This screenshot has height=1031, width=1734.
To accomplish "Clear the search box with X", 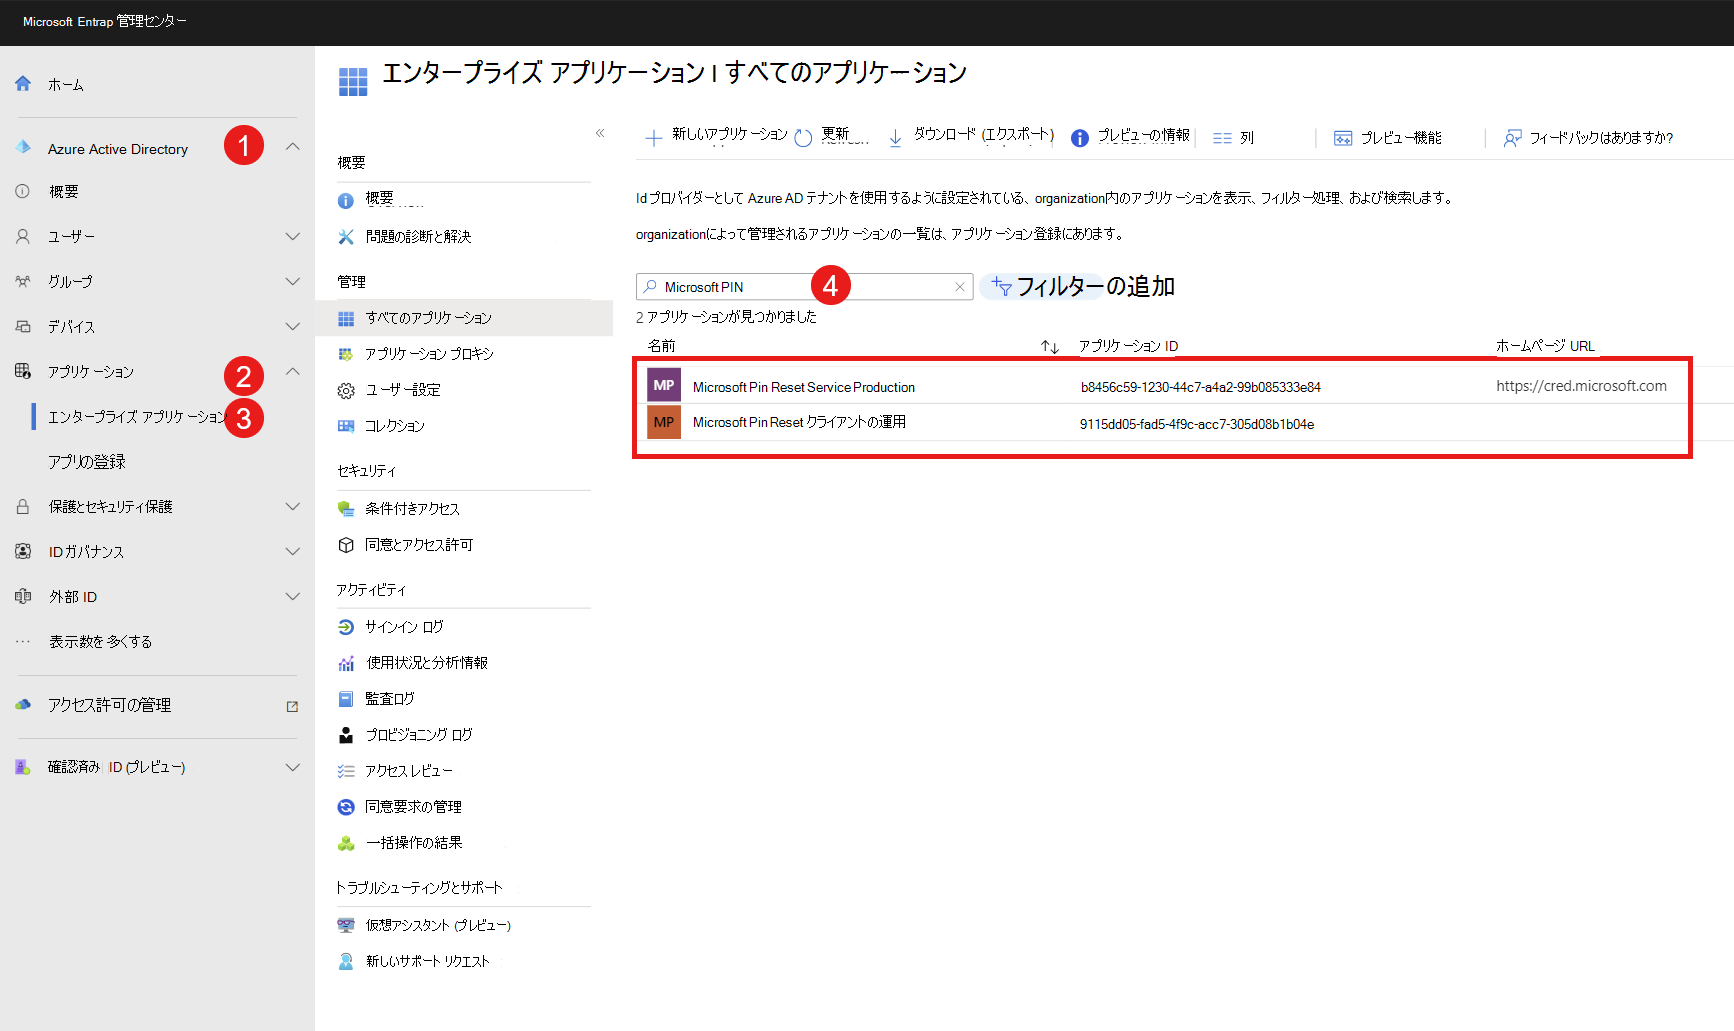I will point(960,287).
